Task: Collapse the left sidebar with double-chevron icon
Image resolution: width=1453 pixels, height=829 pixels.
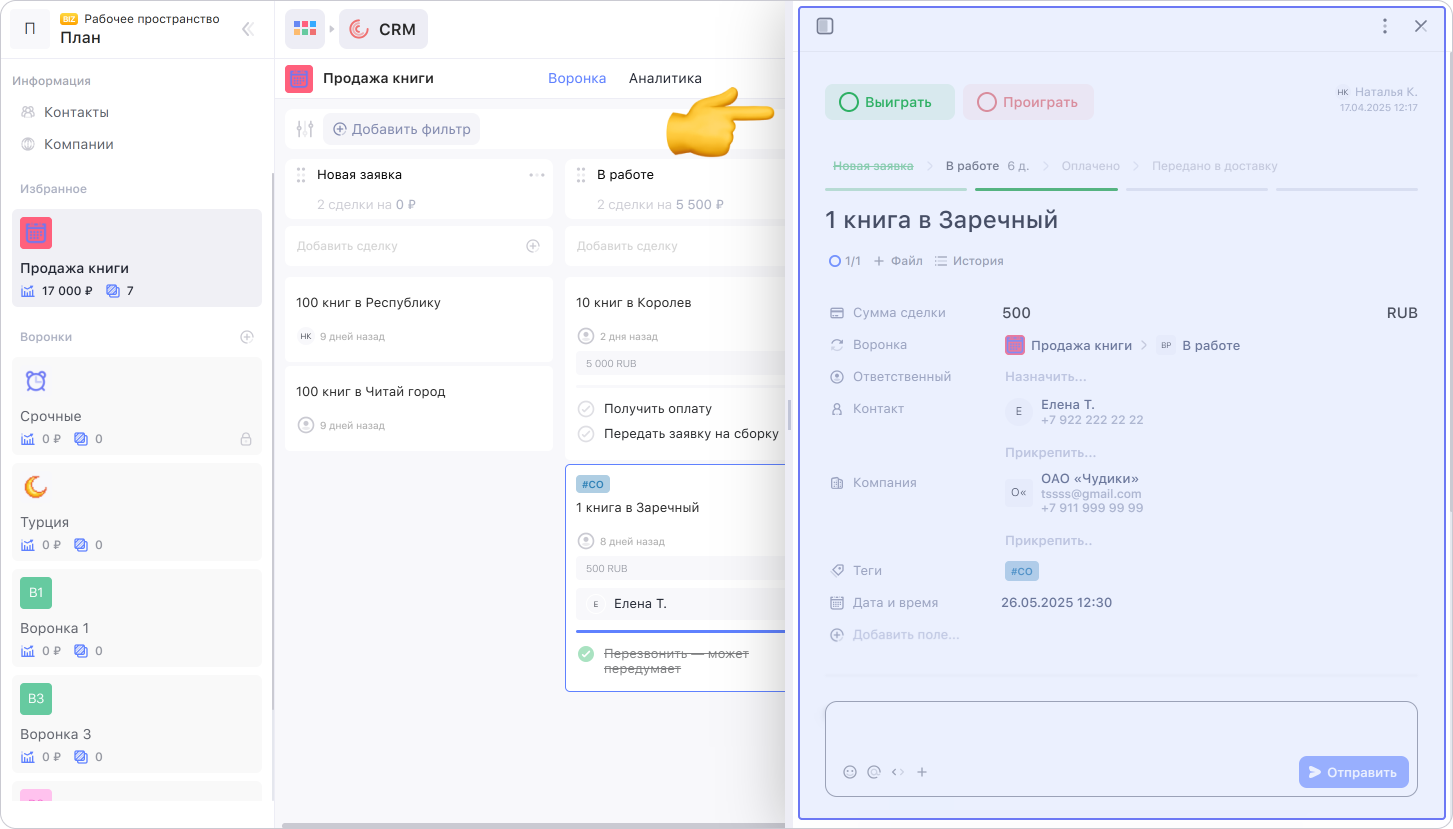Action: tap(248, 29)
